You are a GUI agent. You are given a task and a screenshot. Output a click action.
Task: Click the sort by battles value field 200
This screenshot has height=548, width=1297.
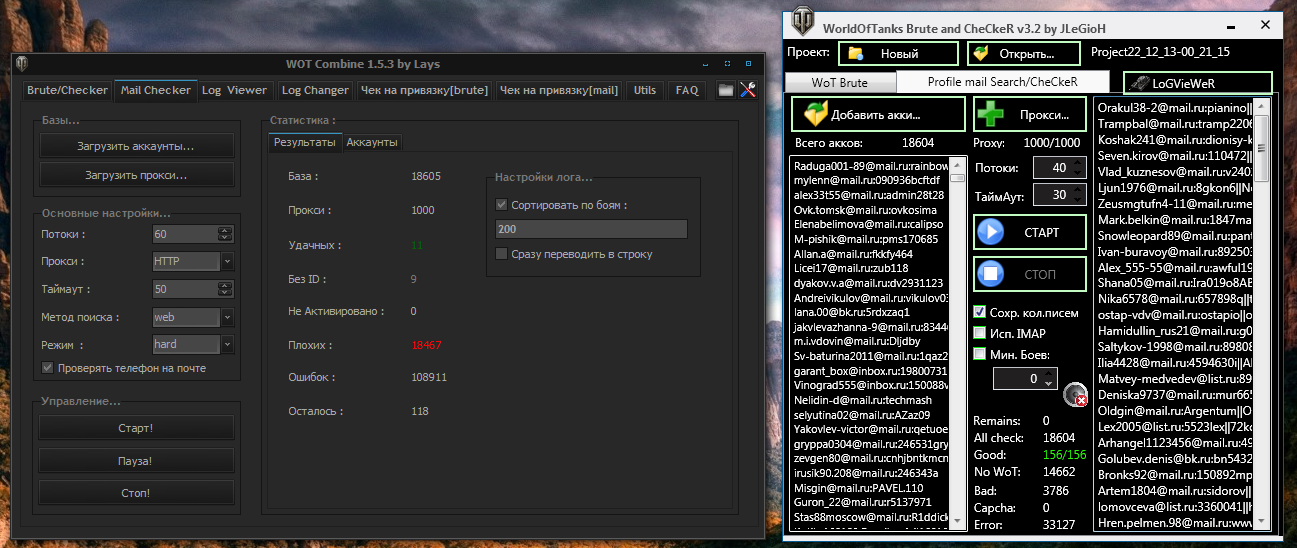click(x=591, y=229)
